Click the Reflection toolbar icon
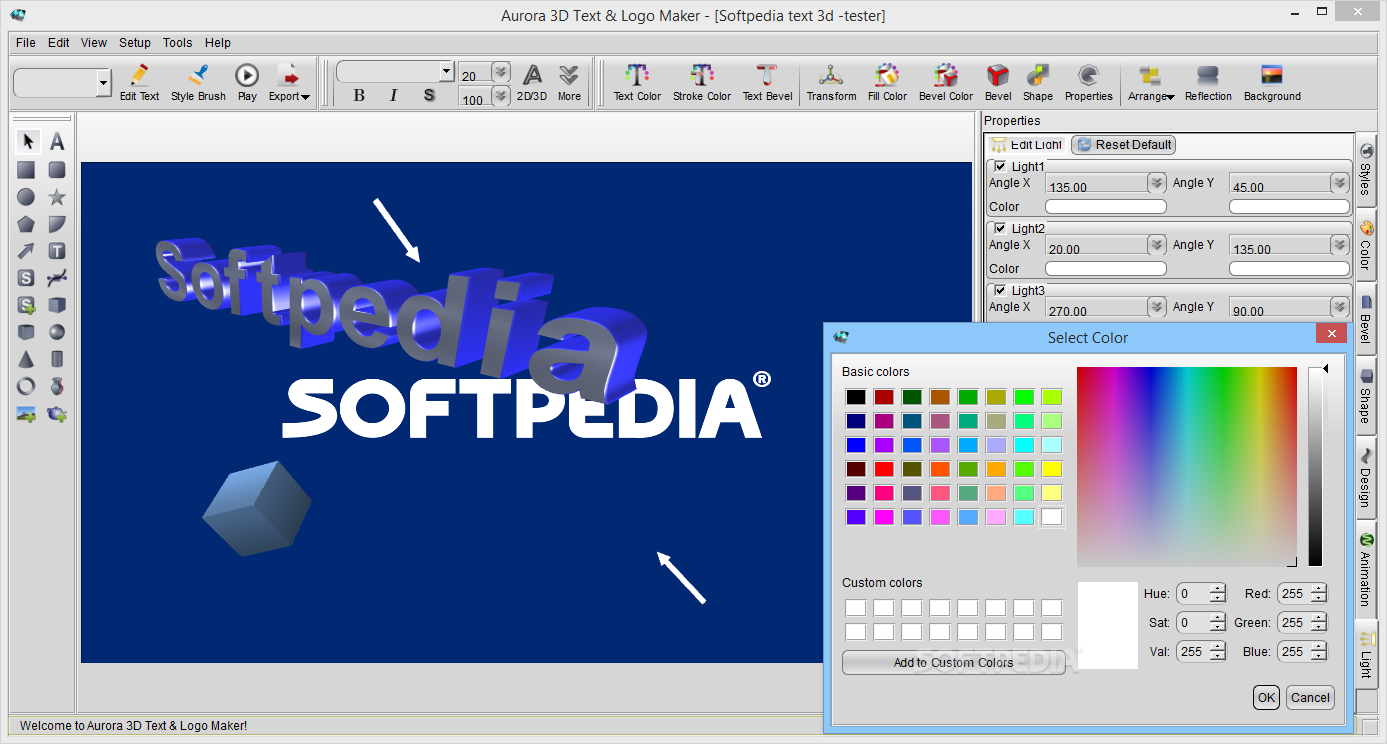 (x=1208, y=82)
